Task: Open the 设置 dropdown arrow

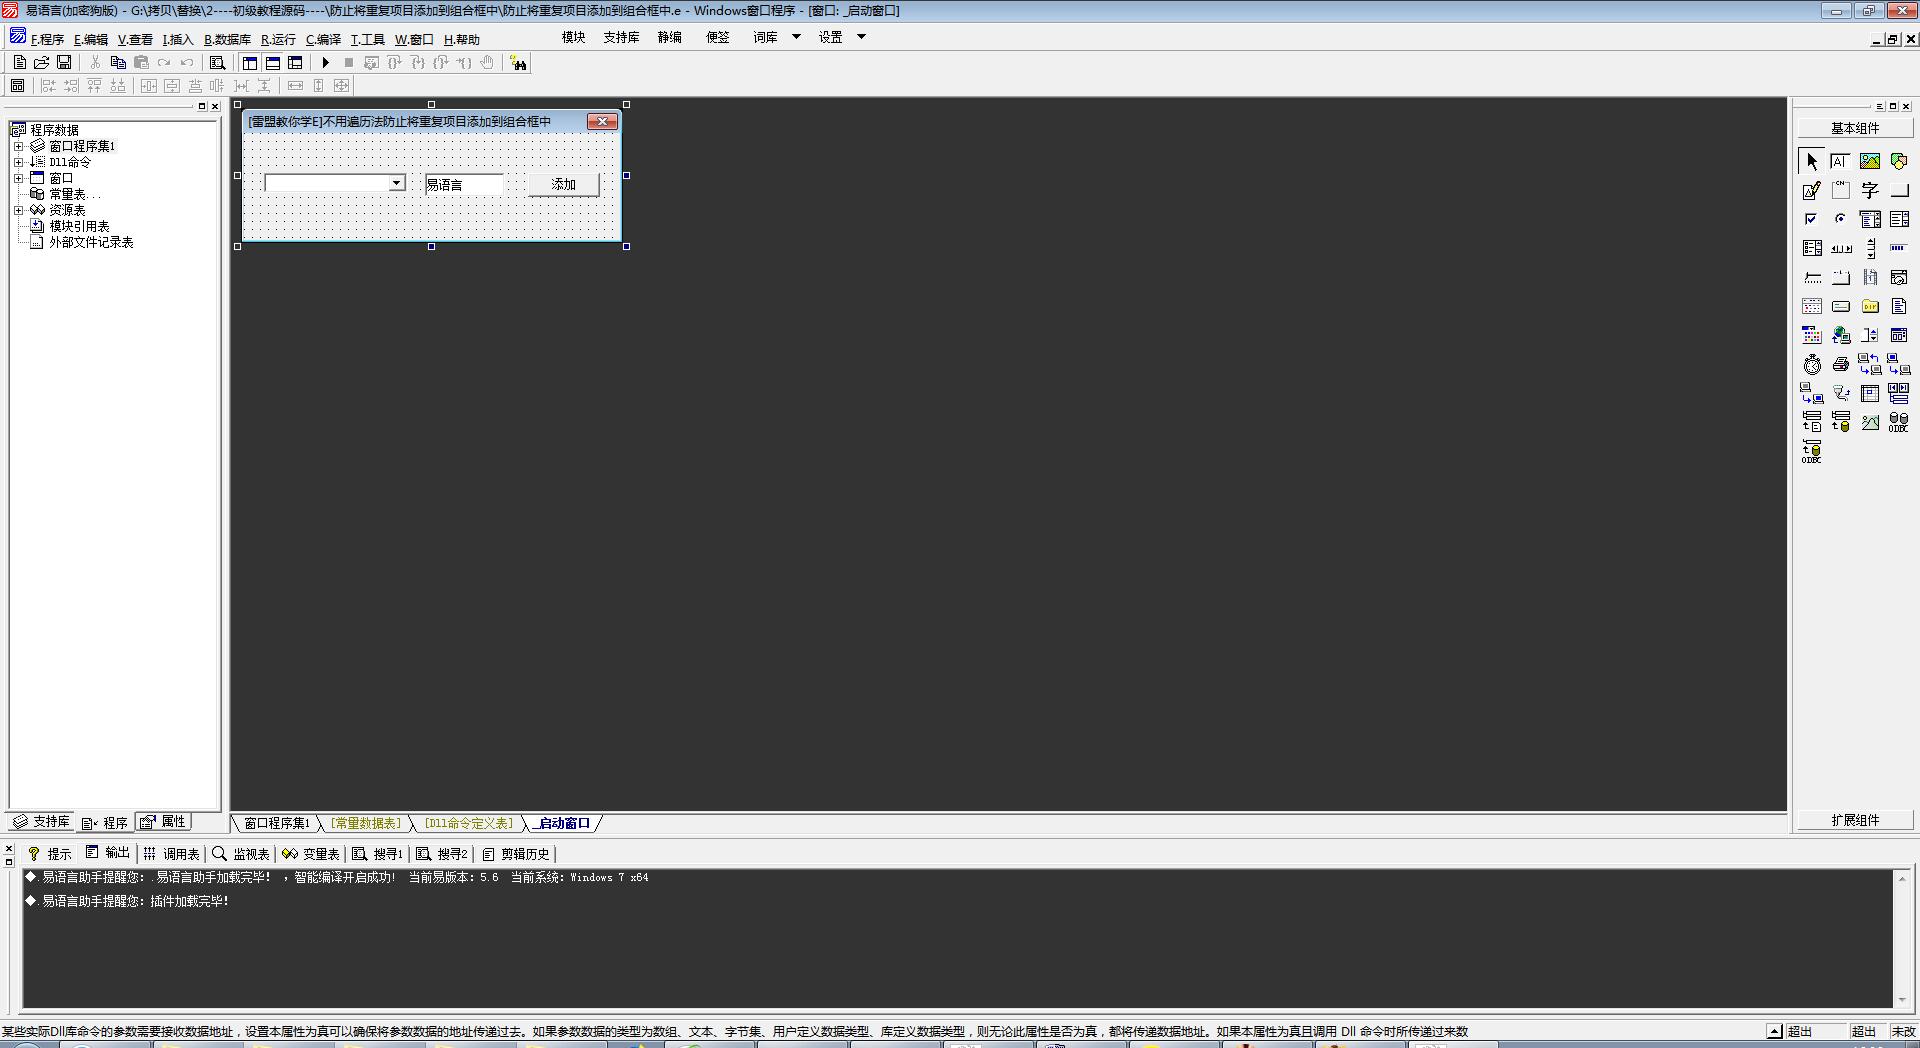Action: click(861, 37)
